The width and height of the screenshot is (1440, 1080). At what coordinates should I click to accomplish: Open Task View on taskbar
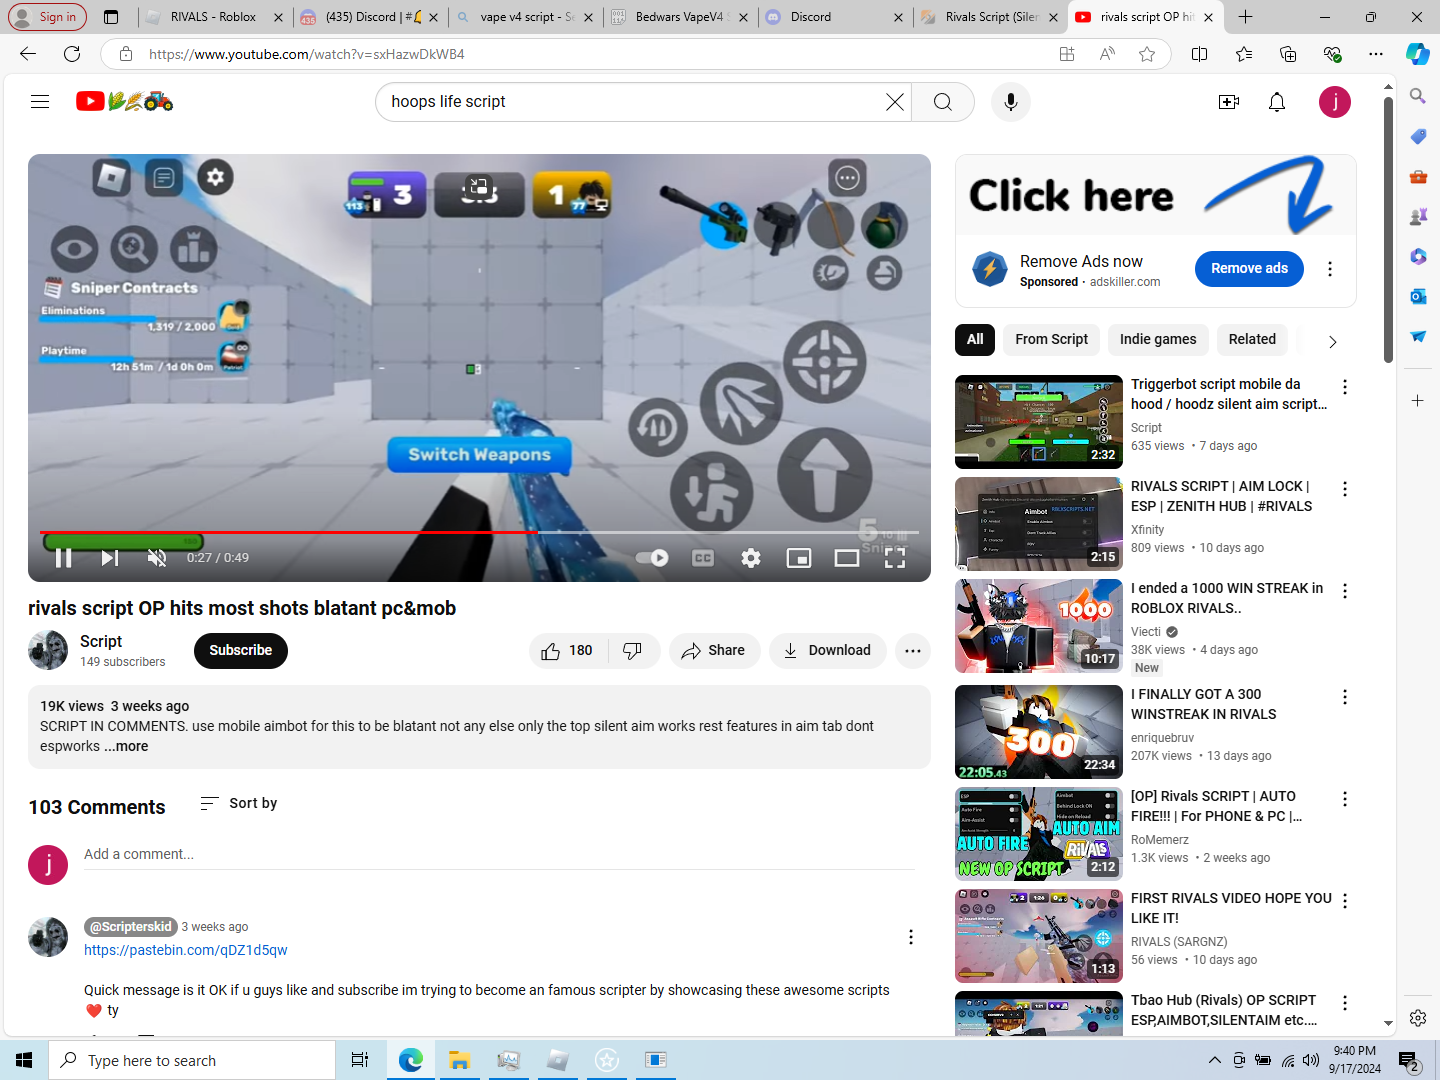(x=360, y=1060)
